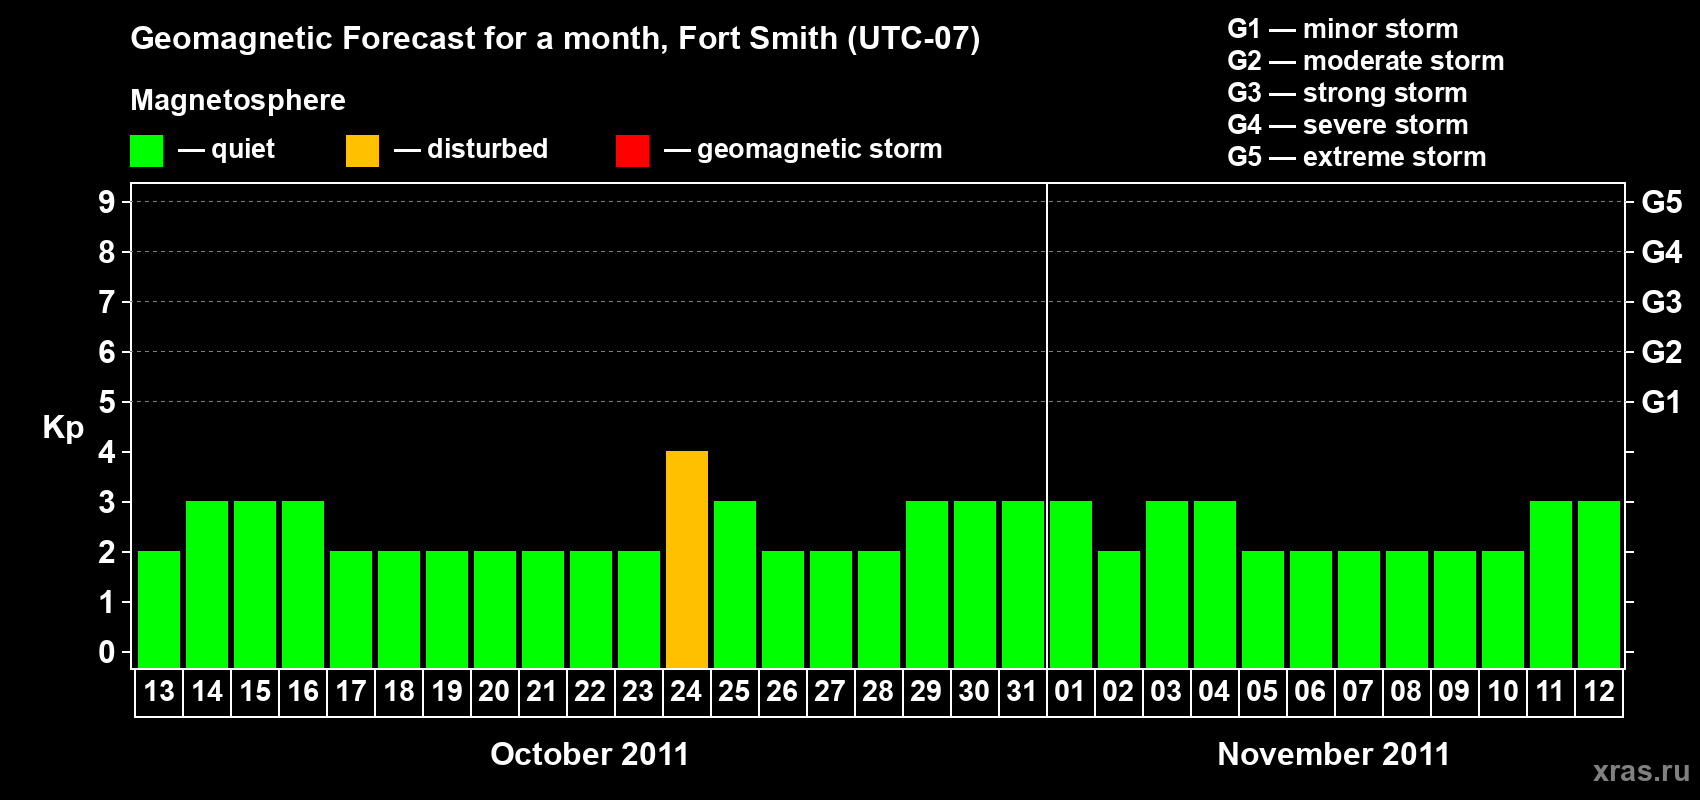1700x800 pixels.
Task: Select the orange bar for October 24
Action: coord(687,559)
